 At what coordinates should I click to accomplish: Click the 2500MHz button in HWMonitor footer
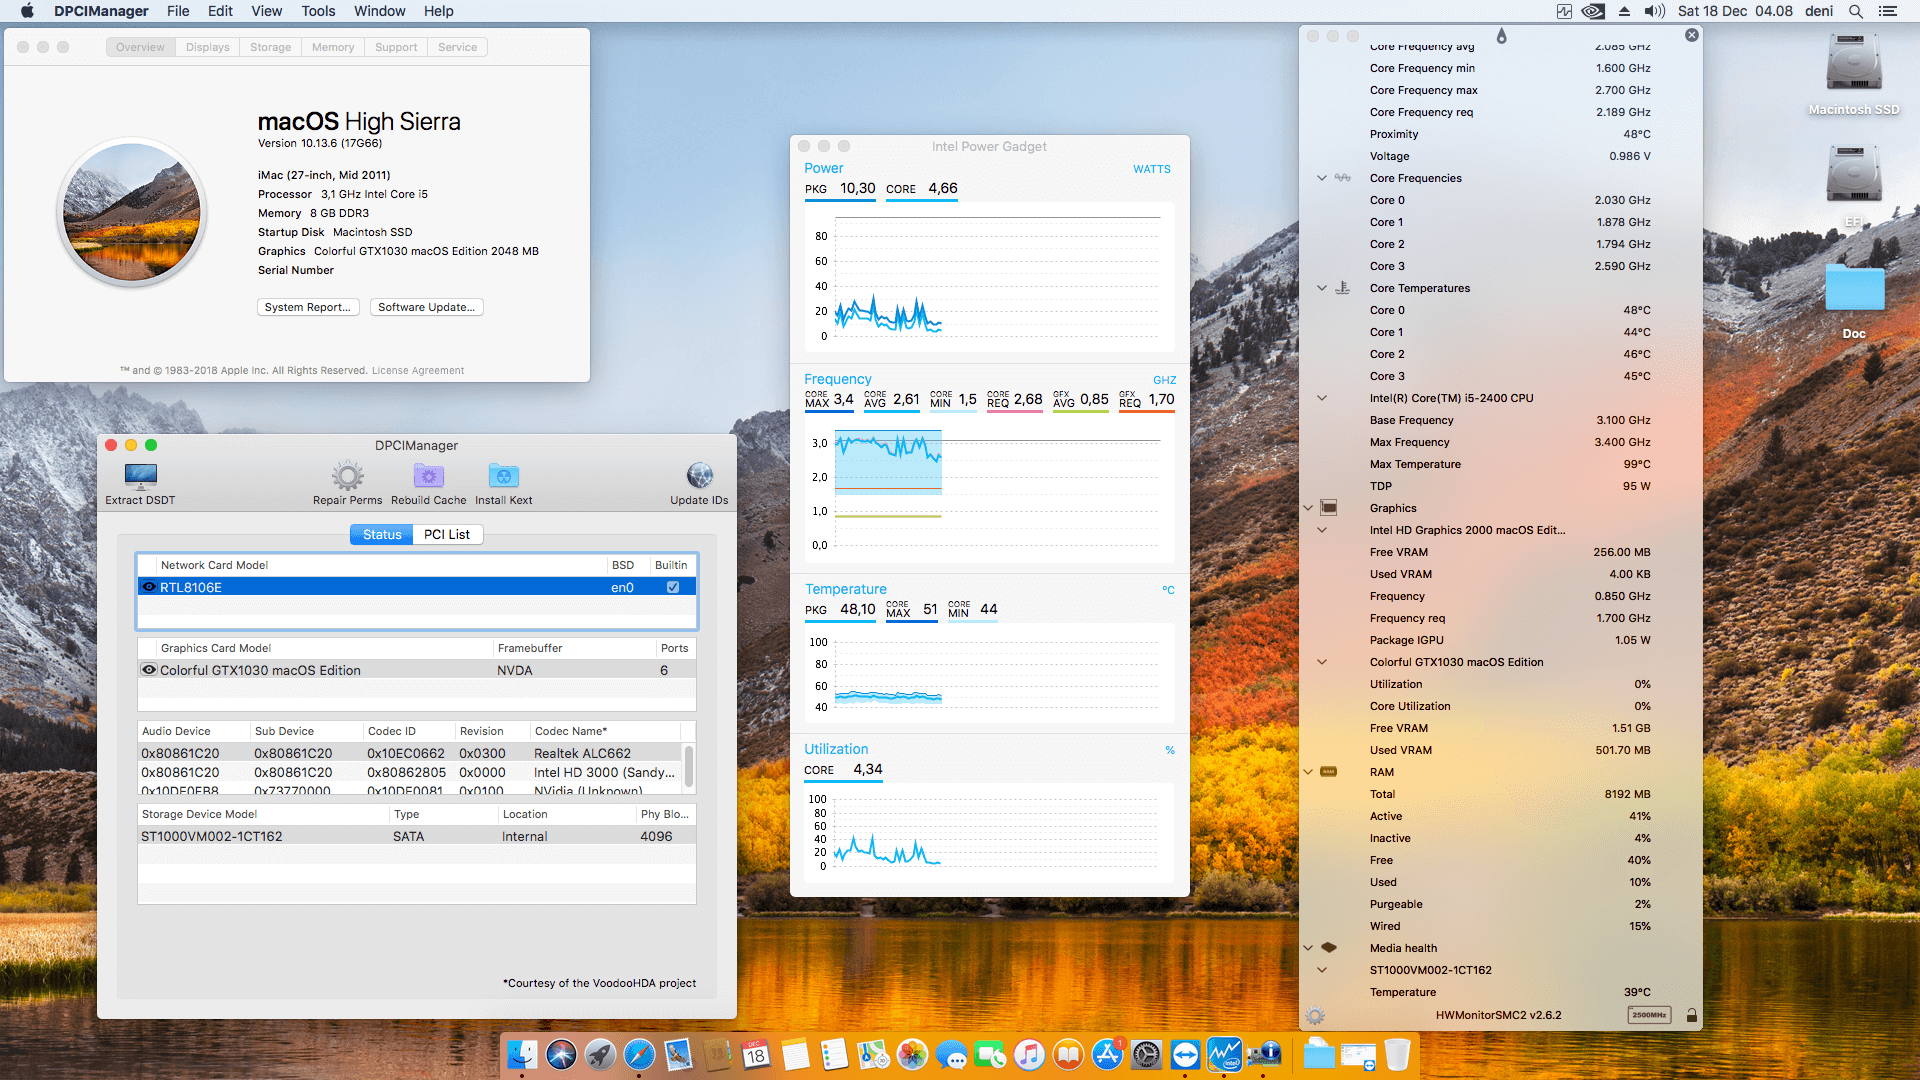pyautogui.click(x=1649, y=1015)
